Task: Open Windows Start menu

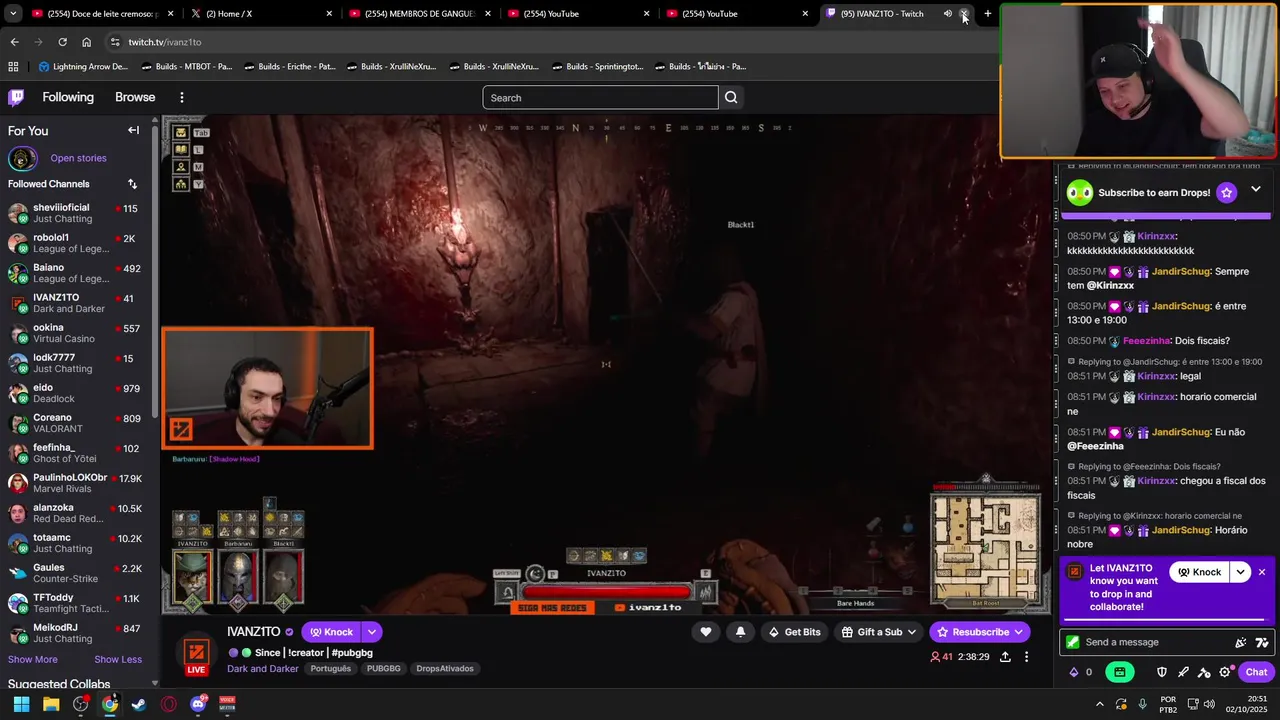Action: (x=21, y=704)
